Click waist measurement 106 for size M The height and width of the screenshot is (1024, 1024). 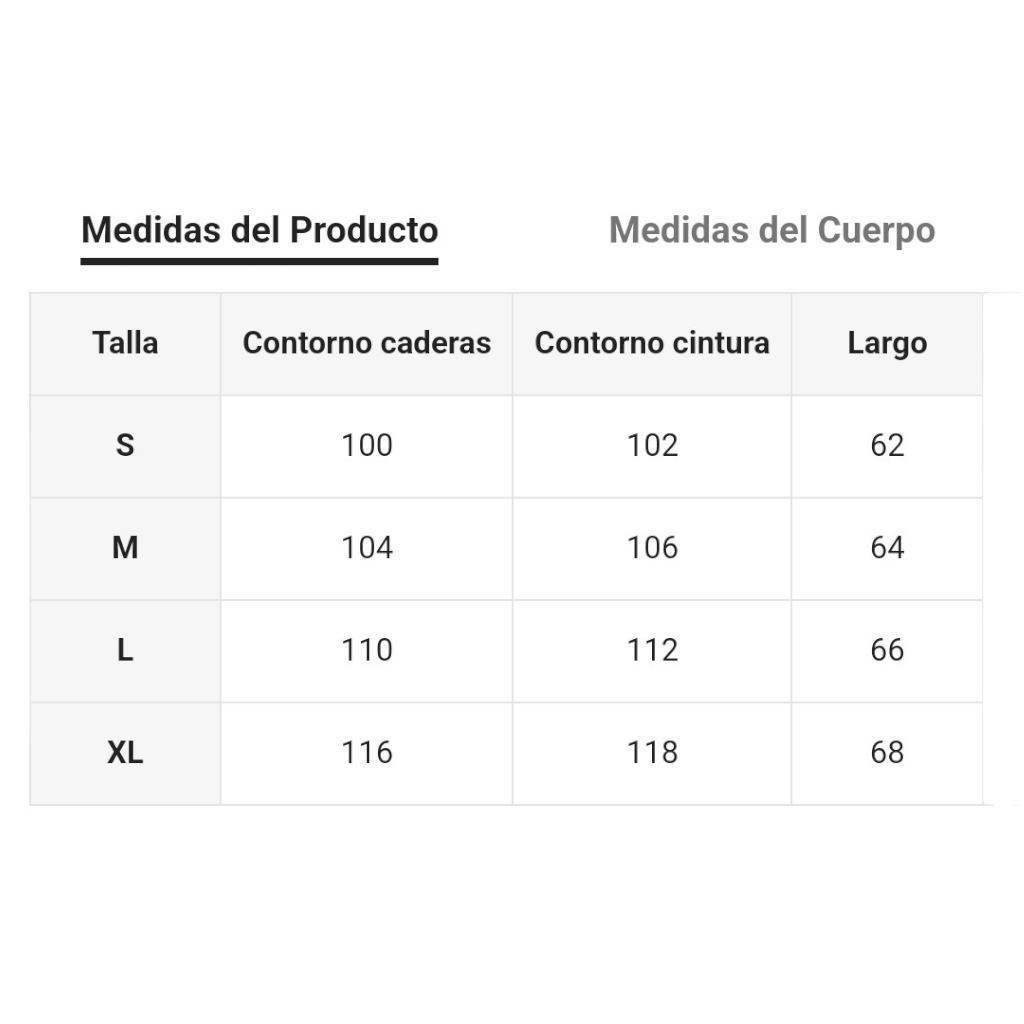[652, 547]
